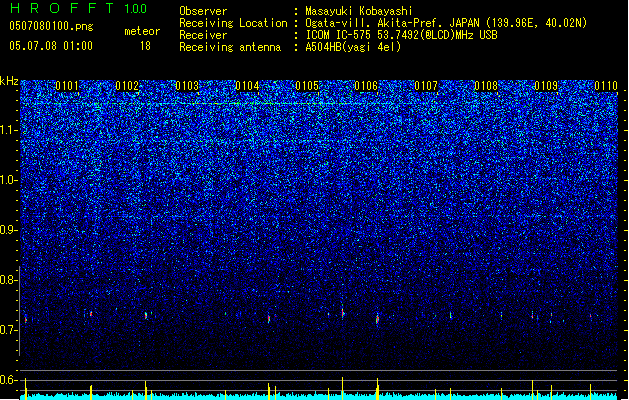
Task: Click the 0102 time marker
Action: (127, 86)
